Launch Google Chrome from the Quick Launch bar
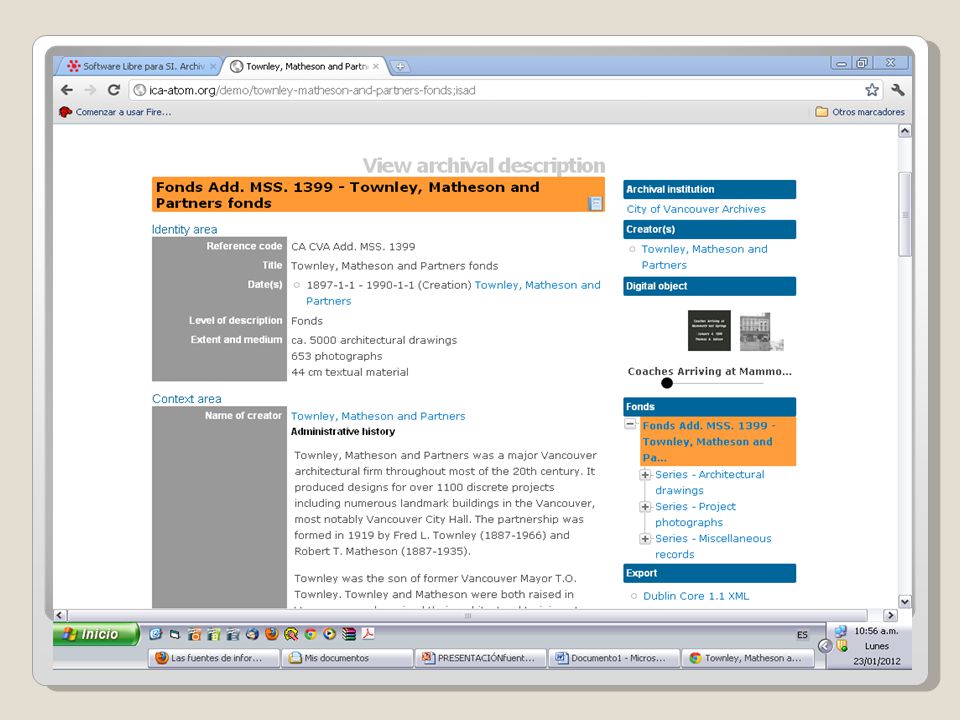 (x=310, y=634)
